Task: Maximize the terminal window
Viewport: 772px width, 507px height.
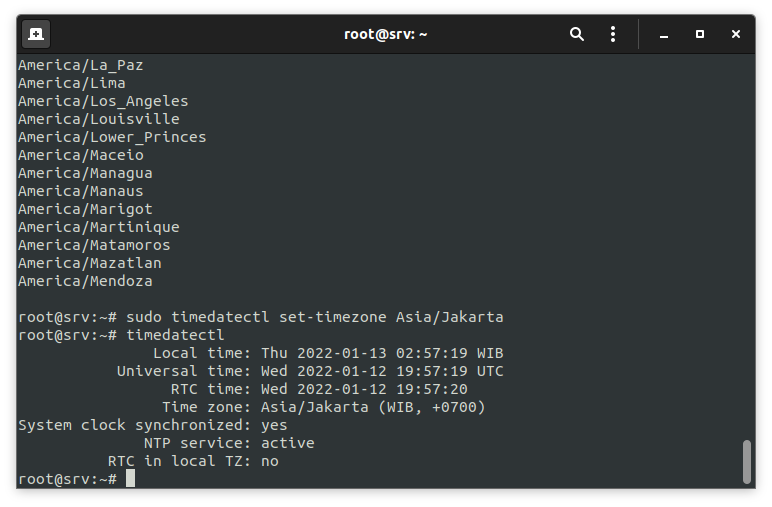Action: 700,34
